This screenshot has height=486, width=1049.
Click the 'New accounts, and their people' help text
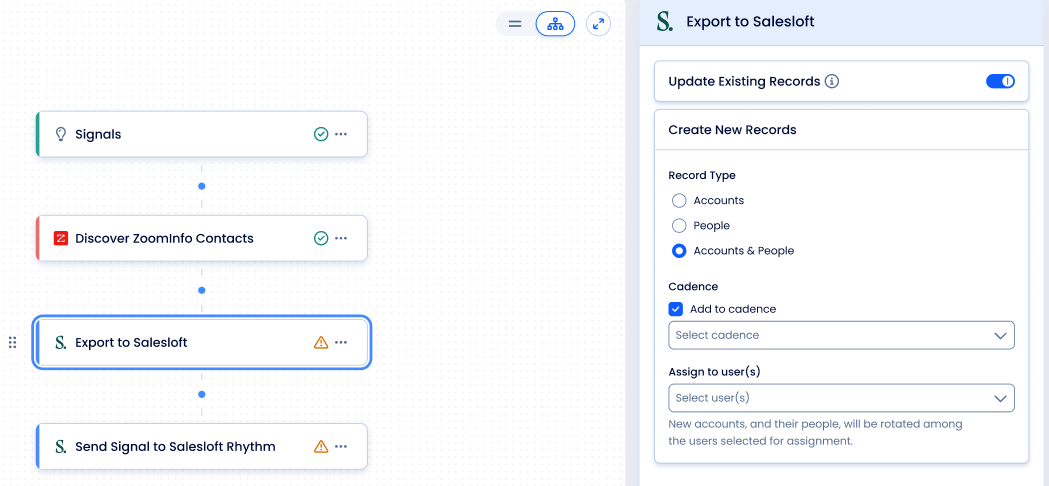click(816, 433)
